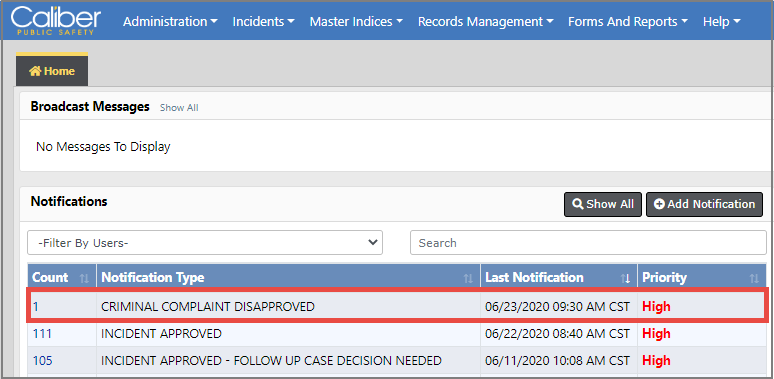Click the Priority column sort arrows icon

[x=754, y=278]
